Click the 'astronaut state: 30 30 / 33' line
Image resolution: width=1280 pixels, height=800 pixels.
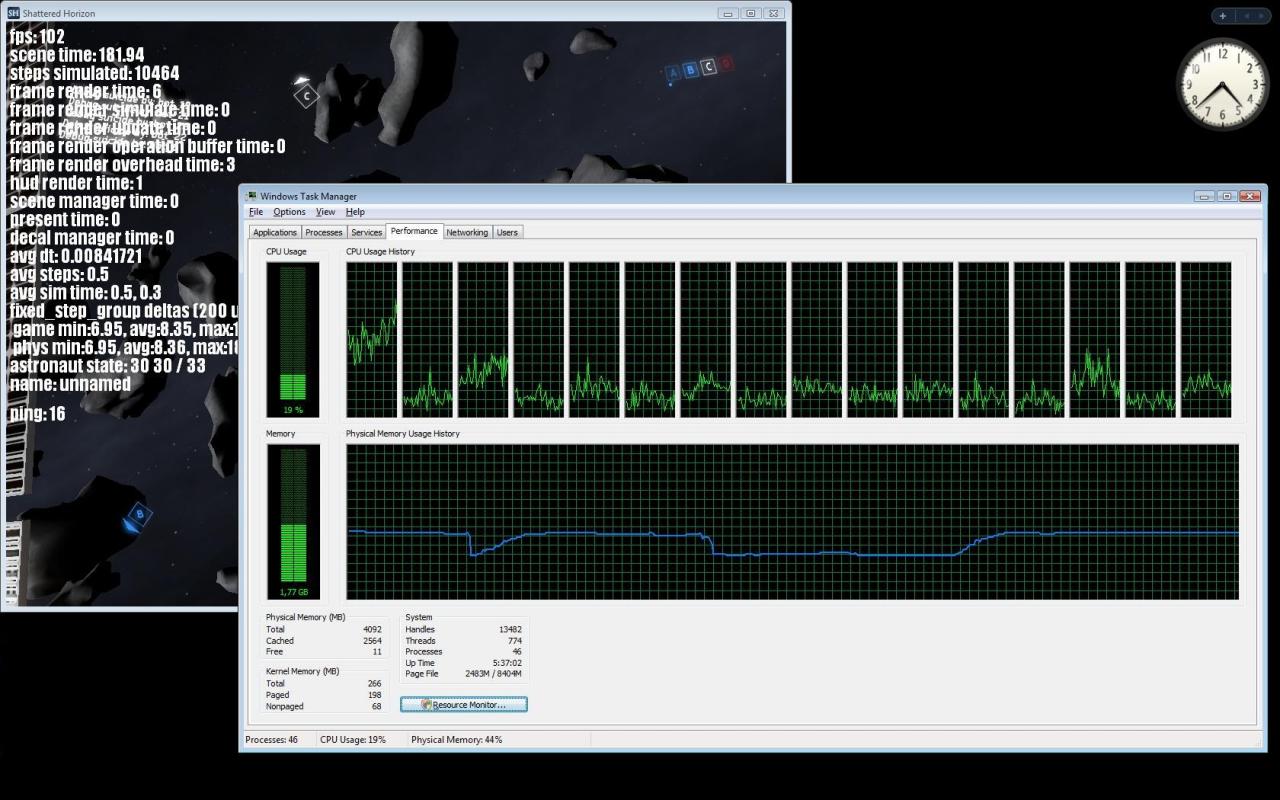point(108,366)
